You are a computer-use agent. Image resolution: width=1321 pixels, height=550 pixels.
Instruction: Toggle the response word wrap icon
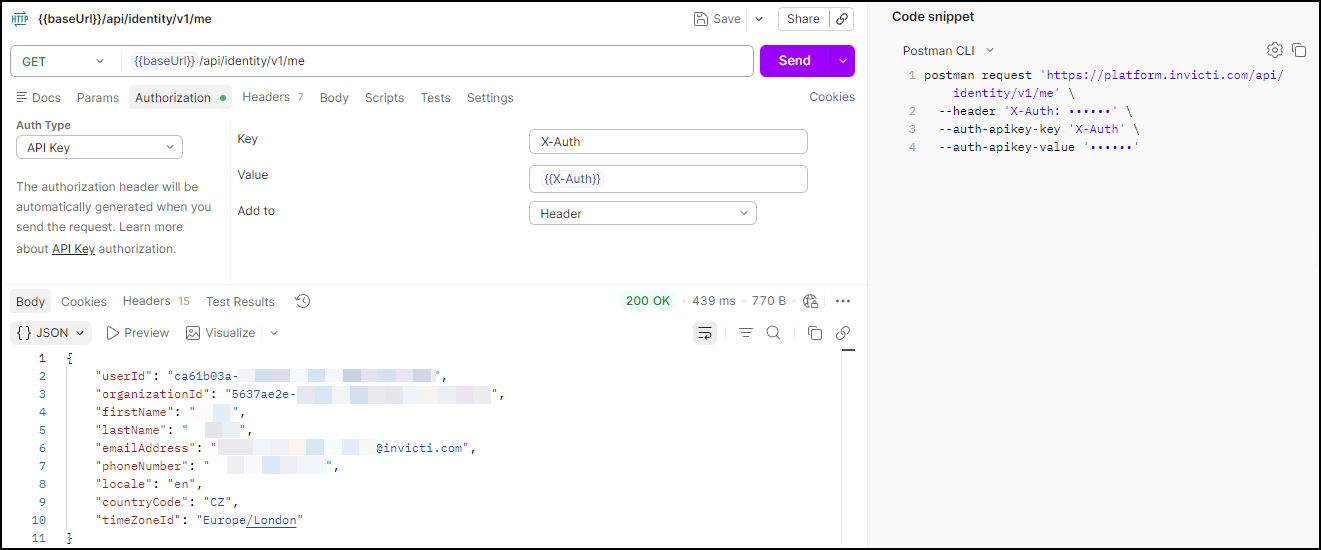705,333
